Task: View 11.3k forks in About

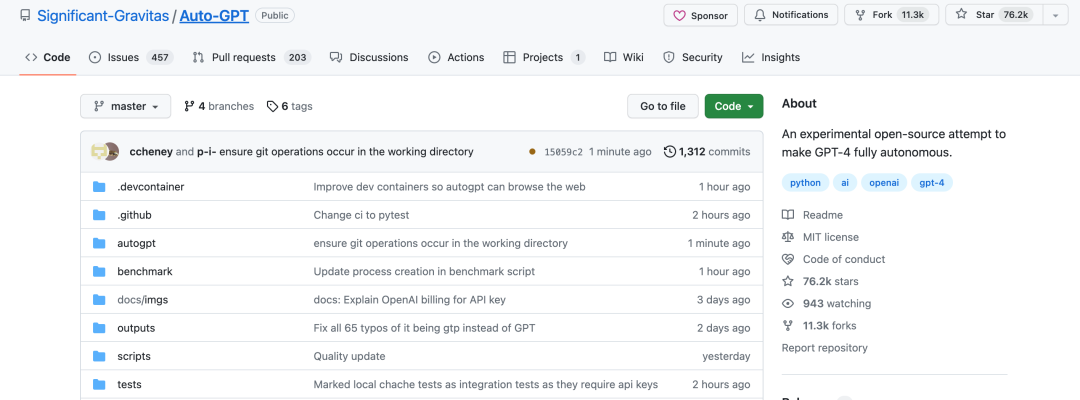Action: 820,325
